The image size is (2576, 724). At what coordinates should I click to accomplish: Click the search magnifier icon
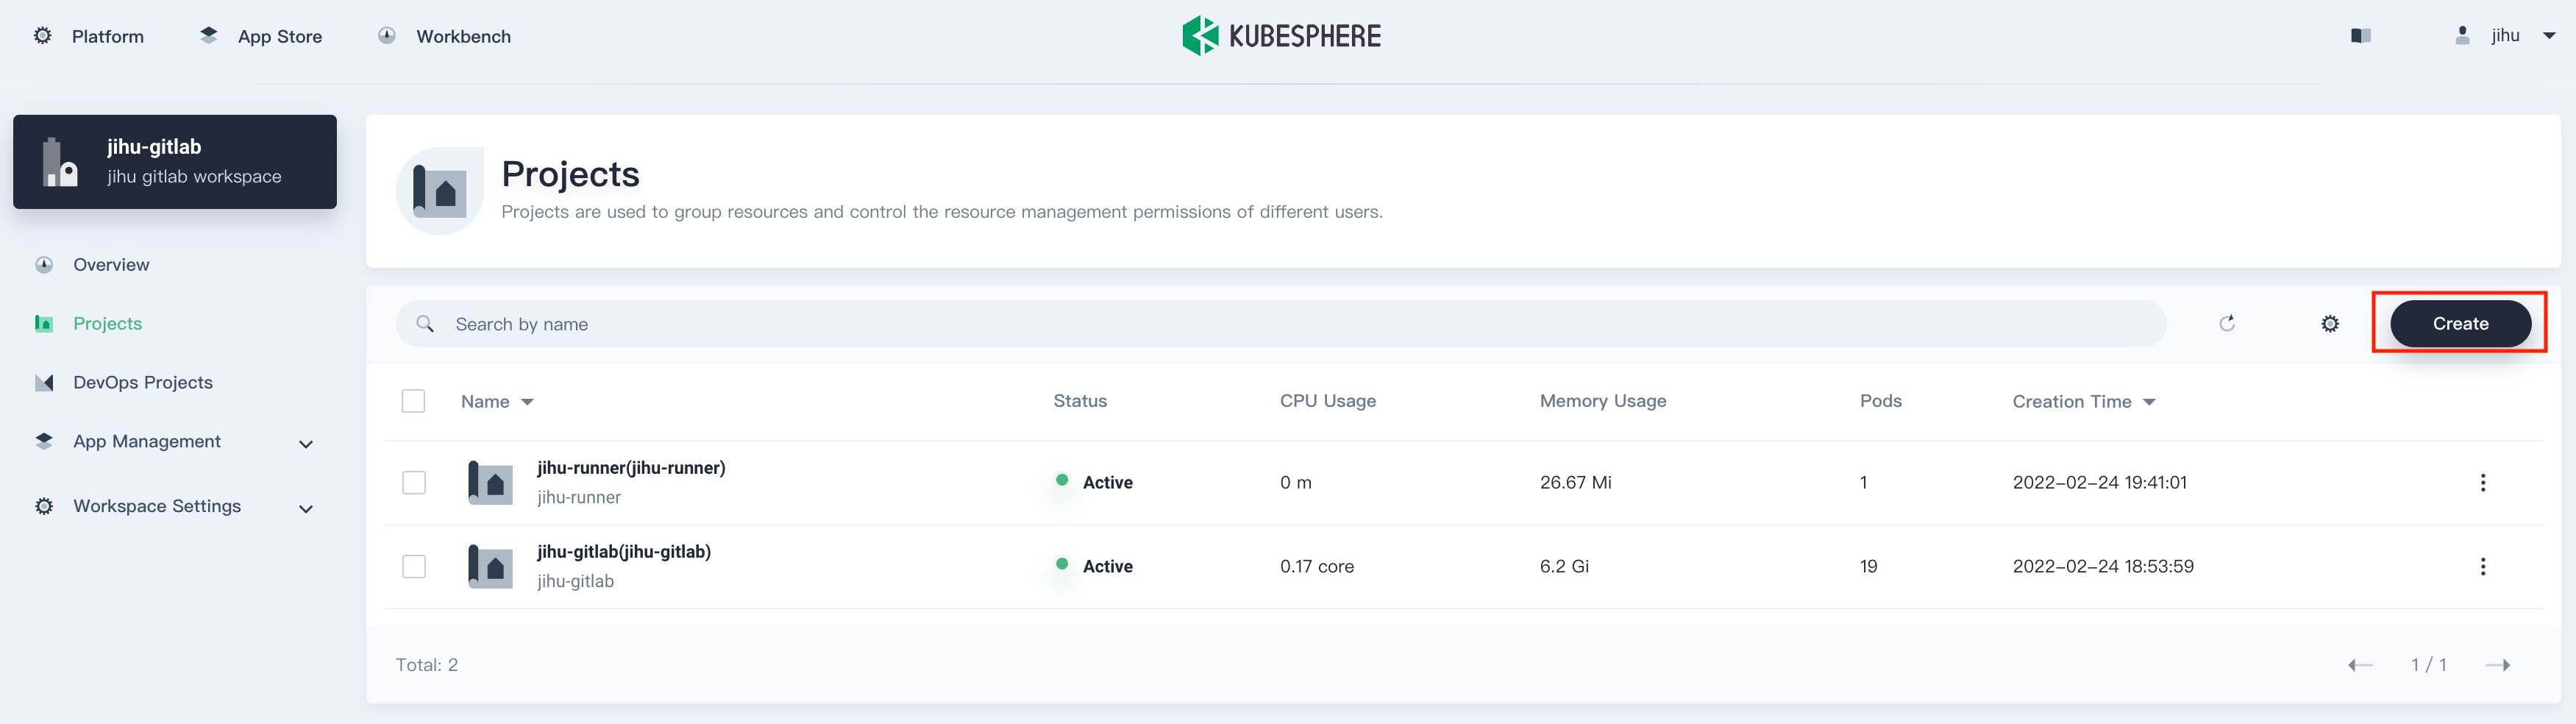click(425, 324)
